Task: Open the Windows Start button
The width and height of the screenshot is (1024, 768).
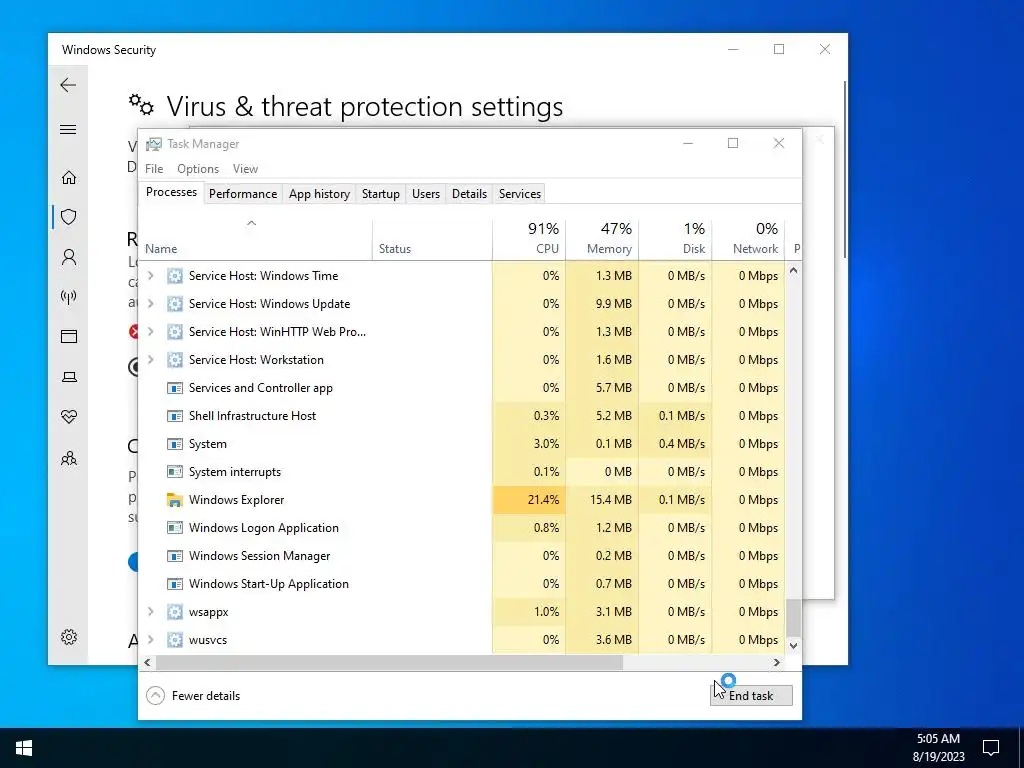Action: (24, 748)
